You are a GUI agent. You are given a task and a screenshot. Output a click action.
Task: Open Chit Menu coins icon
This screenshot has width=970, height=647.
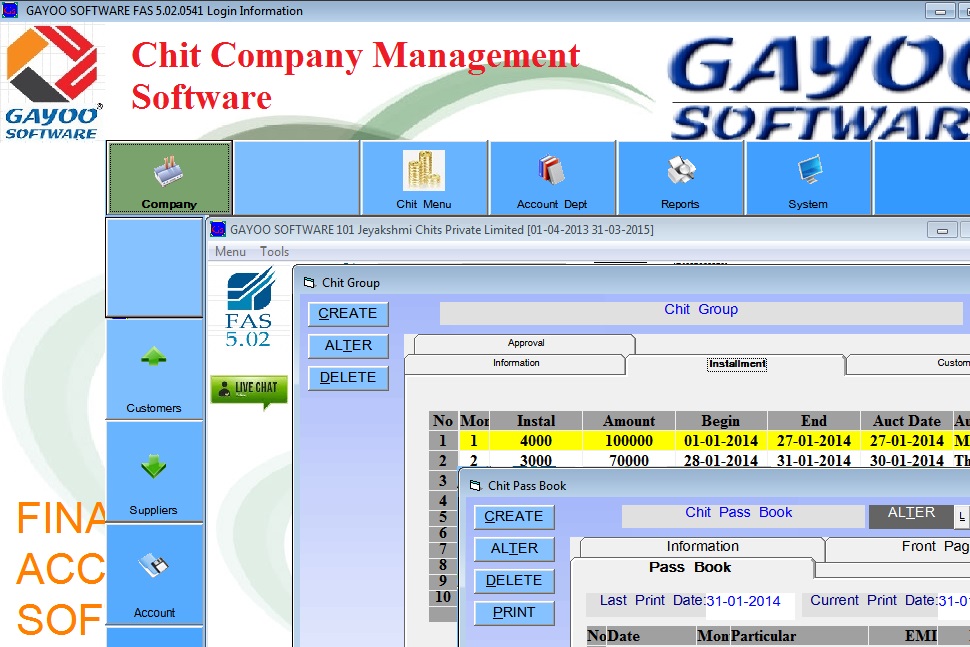tap(424, 170)
